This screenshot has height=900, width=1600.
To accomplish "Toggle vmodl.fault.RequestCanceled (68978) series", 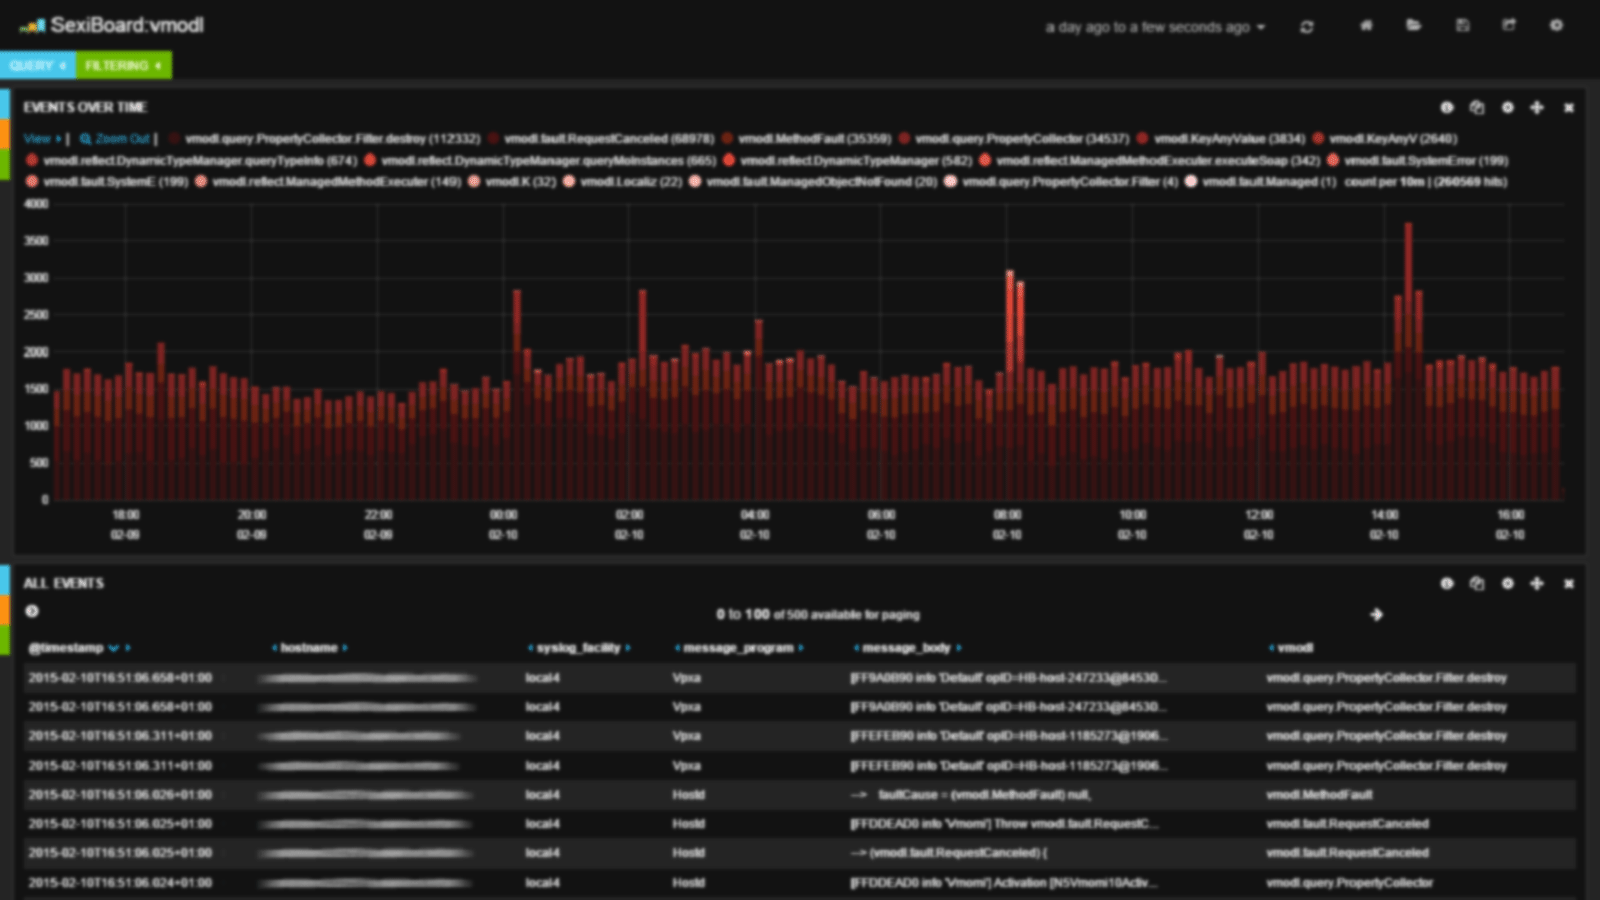I will point(610,139).
